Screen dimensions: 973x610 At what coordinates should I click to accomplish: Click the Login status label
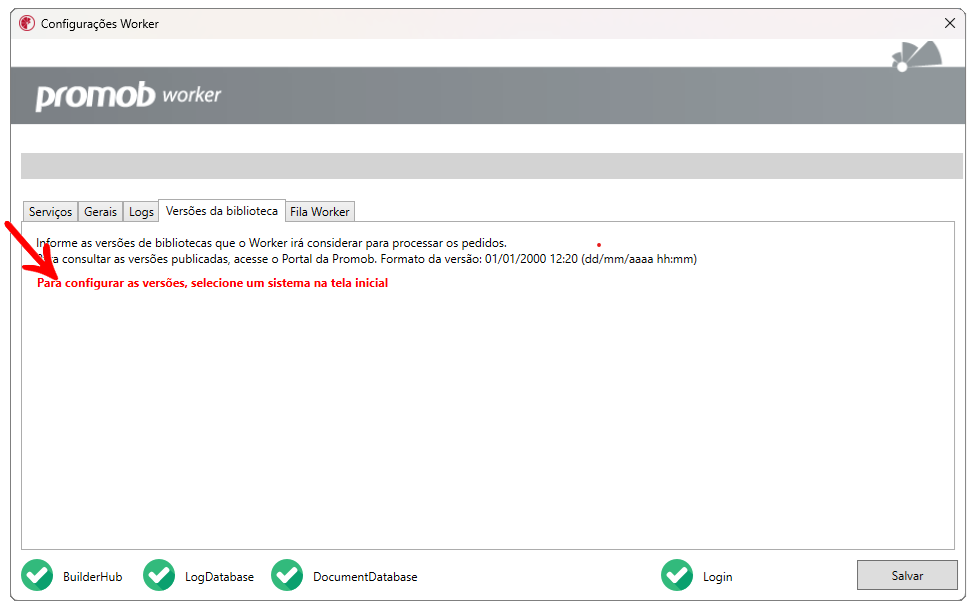(x=717, y=576)
